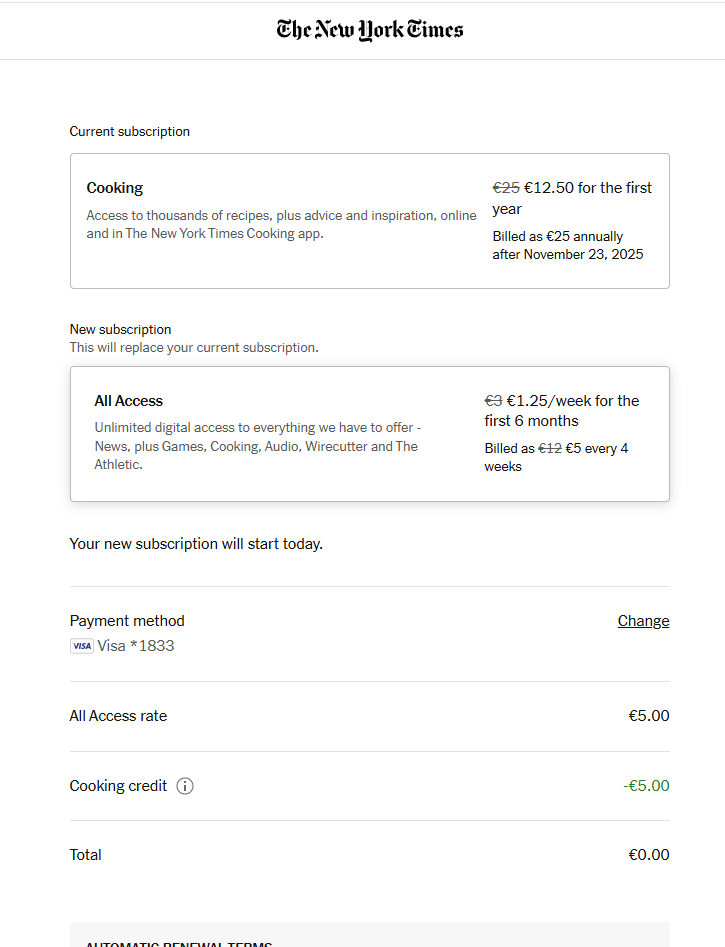Image resolution: width=725 pixels, height=947 pixels.
Task: Click the €5.00 All Access rate amount
Action: click(x=648, y=716)
